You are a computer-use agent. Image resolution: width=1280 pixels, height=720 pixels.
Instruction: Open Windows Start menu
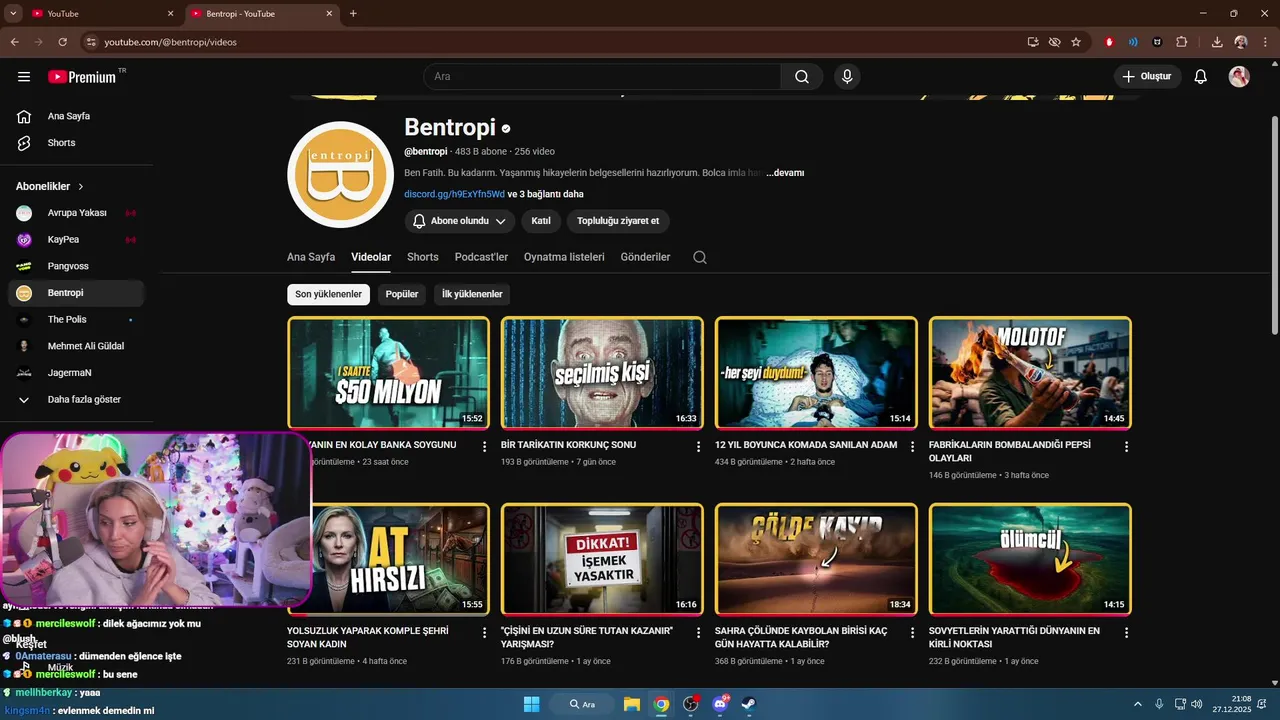pos(531,704)
